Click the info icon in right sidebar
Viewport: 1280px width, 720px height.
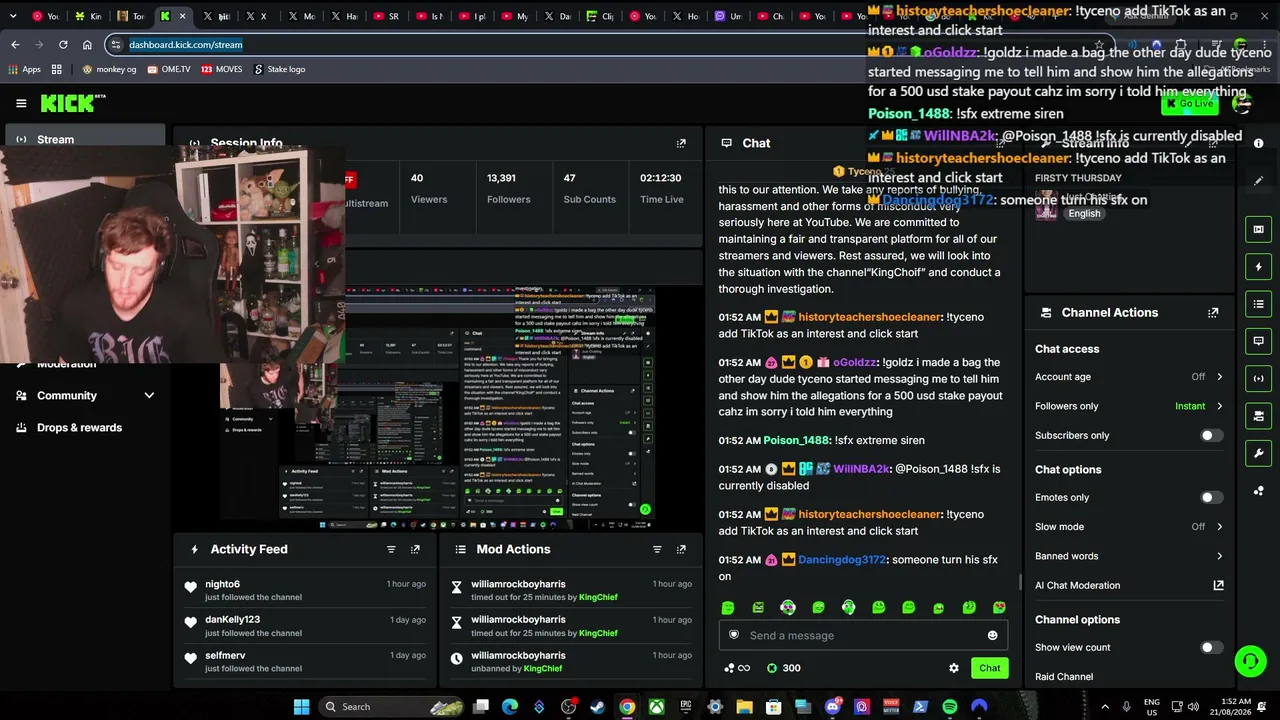pyautogui.click(x=1258, y=143)
